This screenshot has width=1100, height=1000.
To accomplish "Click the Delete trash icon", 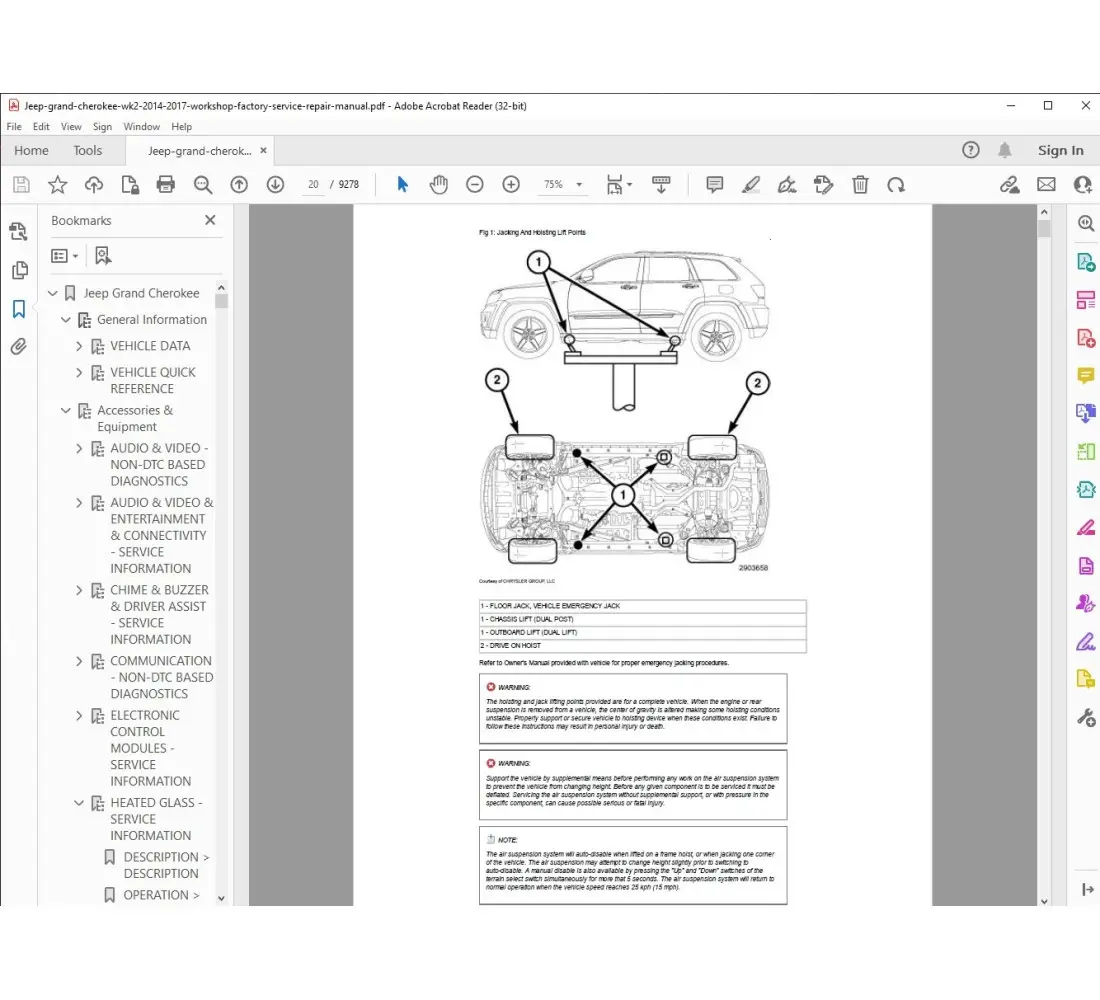I will pyautogui.click(x=860, y=184).
